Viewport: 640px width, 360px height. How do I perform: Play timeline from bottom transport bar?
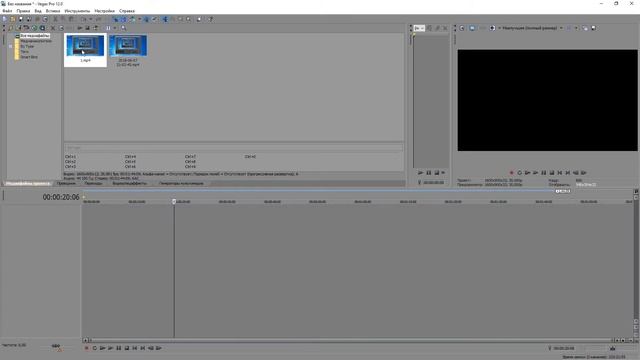pos(111,348)
